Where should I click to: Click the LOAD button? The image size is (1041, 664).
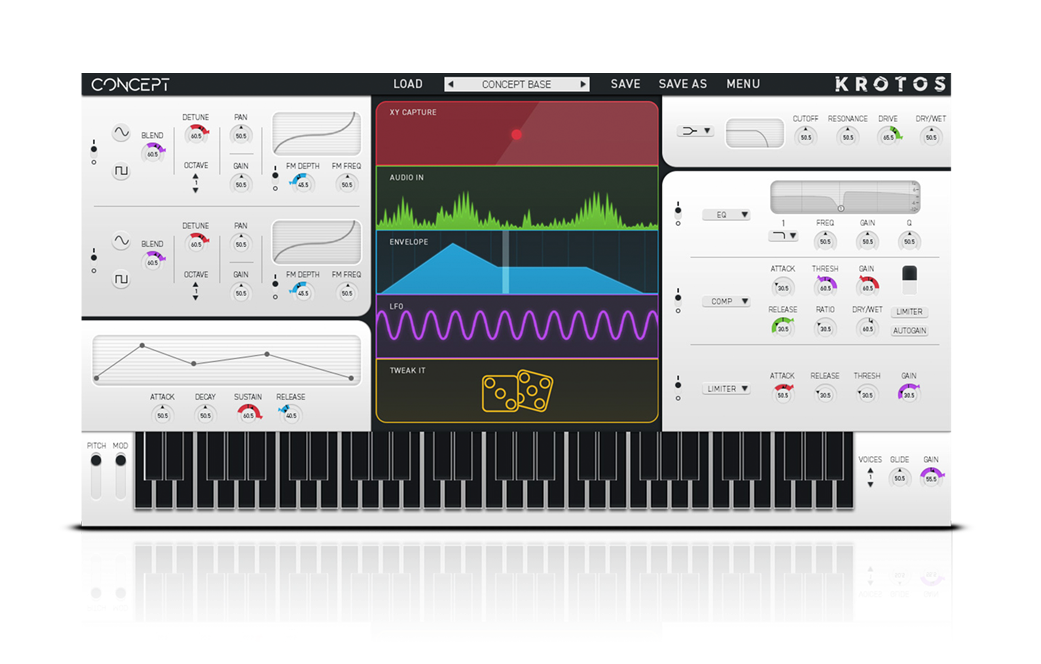408,84
